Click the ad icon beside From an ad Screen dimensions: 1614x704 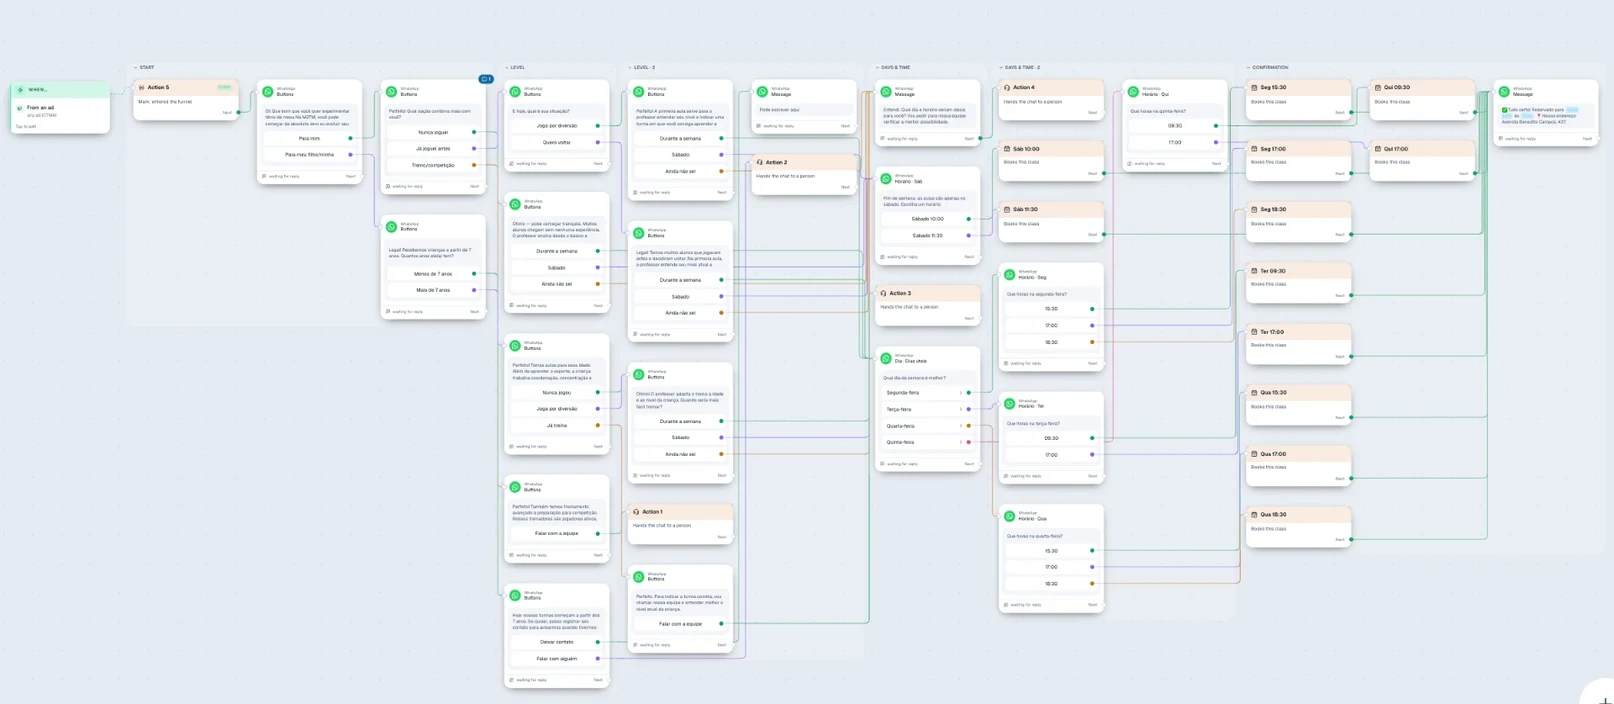[20, 107]
